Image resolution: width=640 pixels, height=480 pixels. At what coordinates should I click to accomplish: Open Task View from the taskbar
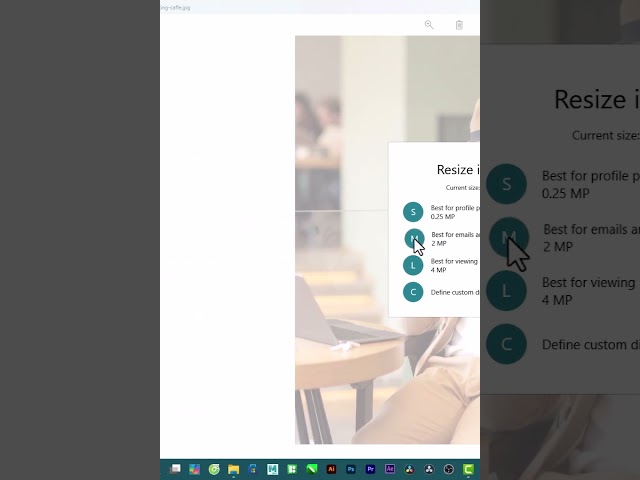(x=175, y=469)
